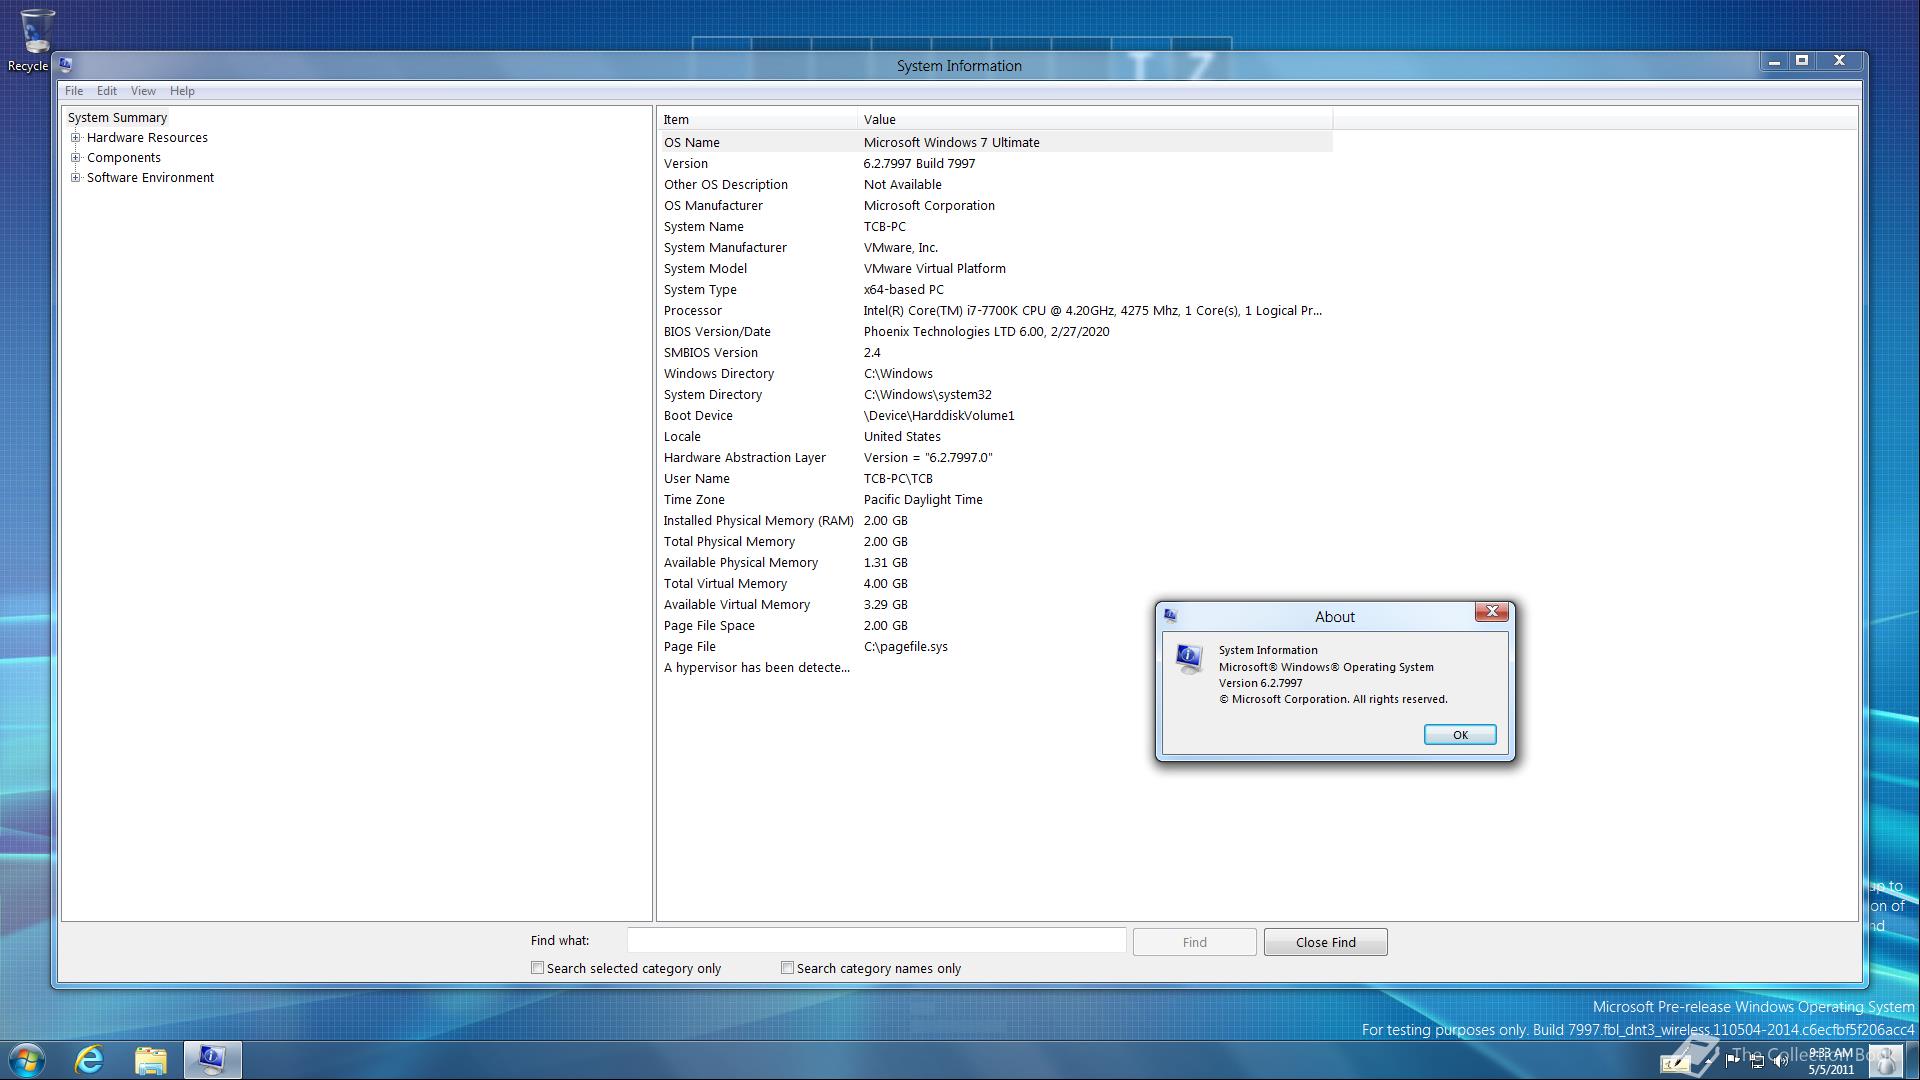Toggle Search selected category only checkbox
The width and height of the screenshot is (1920, 1080).
[x=538, y=968]
